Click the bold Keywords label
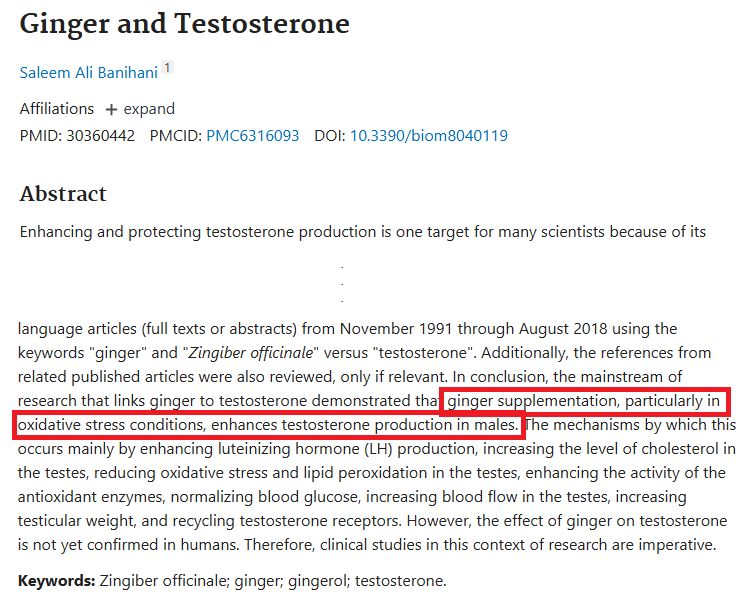The width and height of the screenshot is (750, 614). pos(56,581)
